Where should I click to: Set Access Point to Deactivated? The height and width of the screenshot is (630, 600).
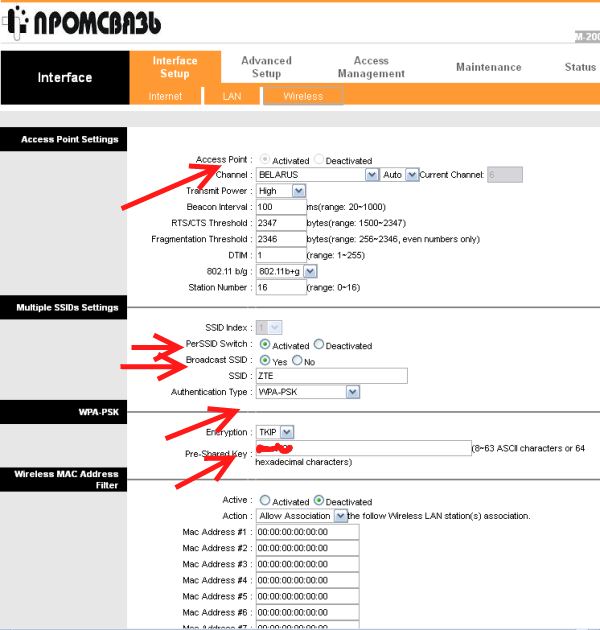pos(318,159)
